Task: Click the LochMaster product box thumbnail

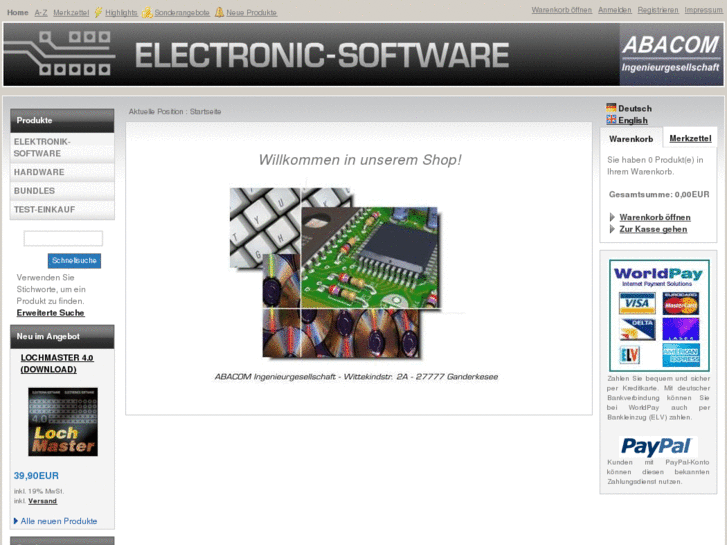Action: click(63, 422)
